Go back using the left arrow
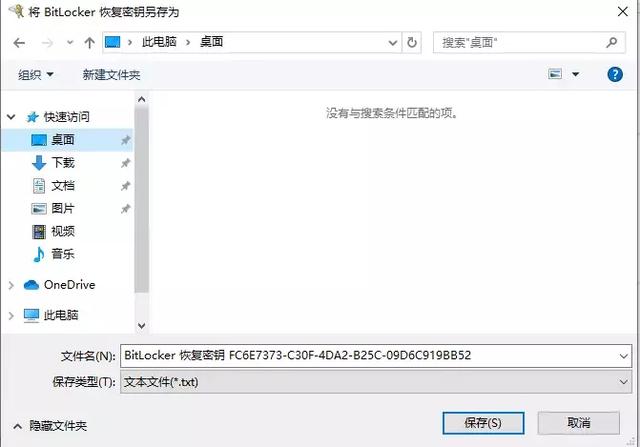The height and width of the screenshot is (447, 640). [19, 42]
